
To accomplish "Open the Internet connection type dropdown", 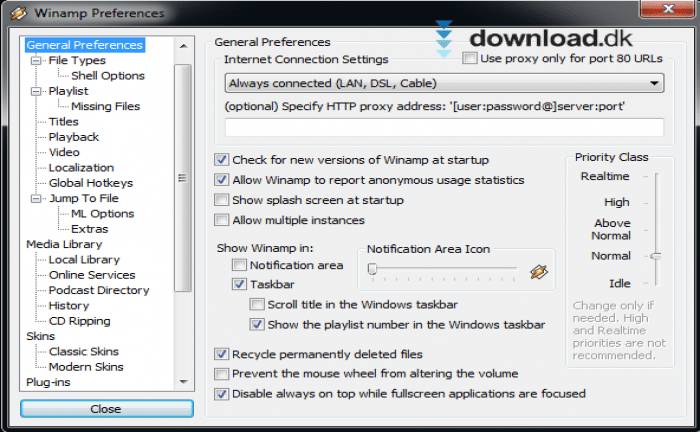I will click(x=444, y=83).
